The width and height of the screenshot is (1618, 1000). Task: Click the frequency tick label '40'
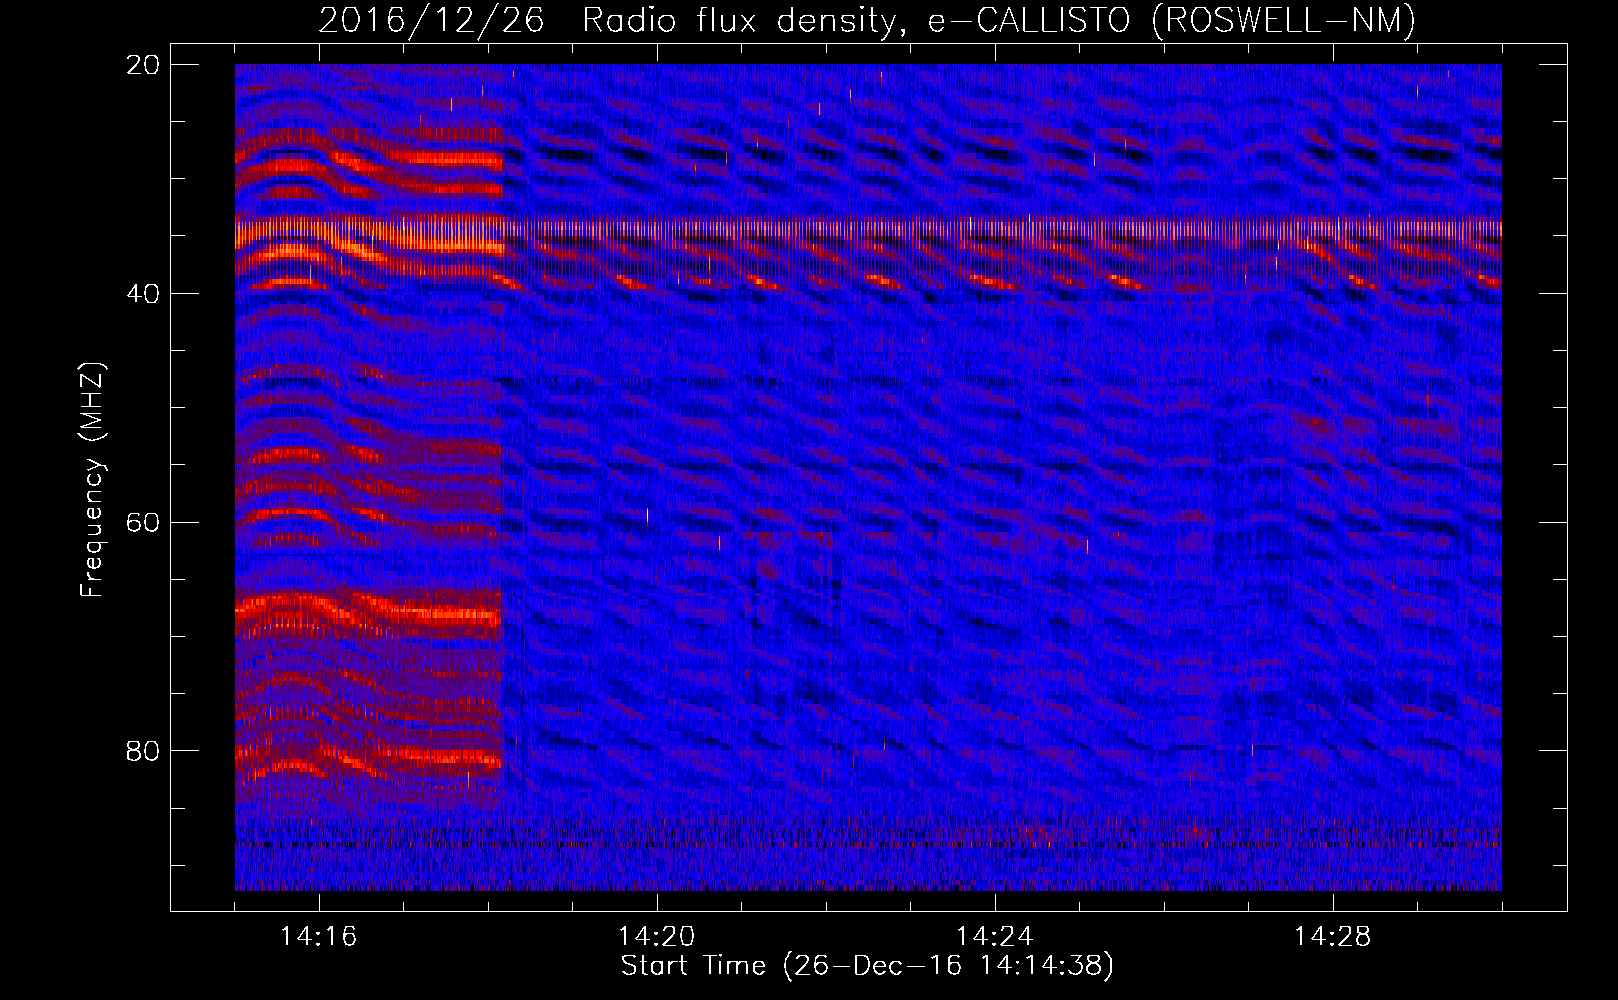(143, 294)
